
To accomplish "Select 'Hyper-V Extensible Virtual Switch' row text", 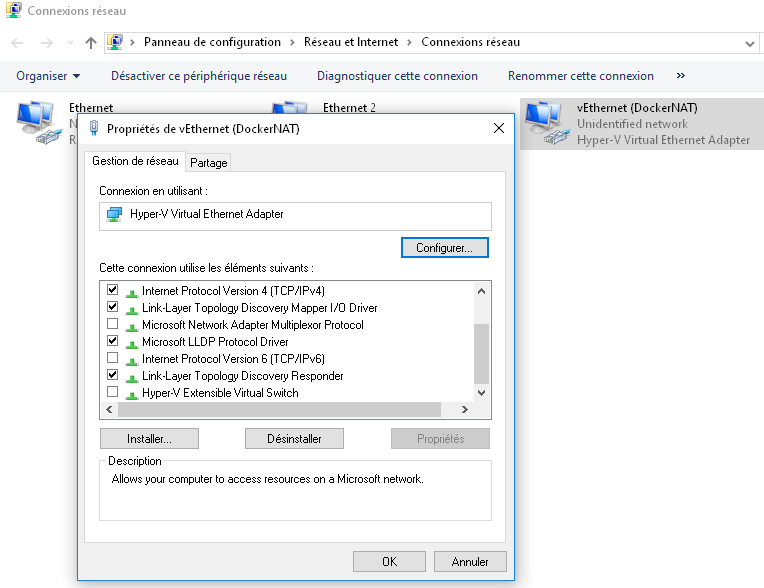I will [220, 393].
